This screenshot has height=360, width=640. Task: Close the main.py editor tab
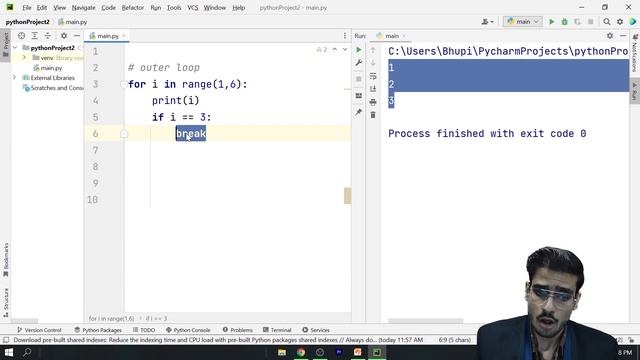(x=124, y=36)
